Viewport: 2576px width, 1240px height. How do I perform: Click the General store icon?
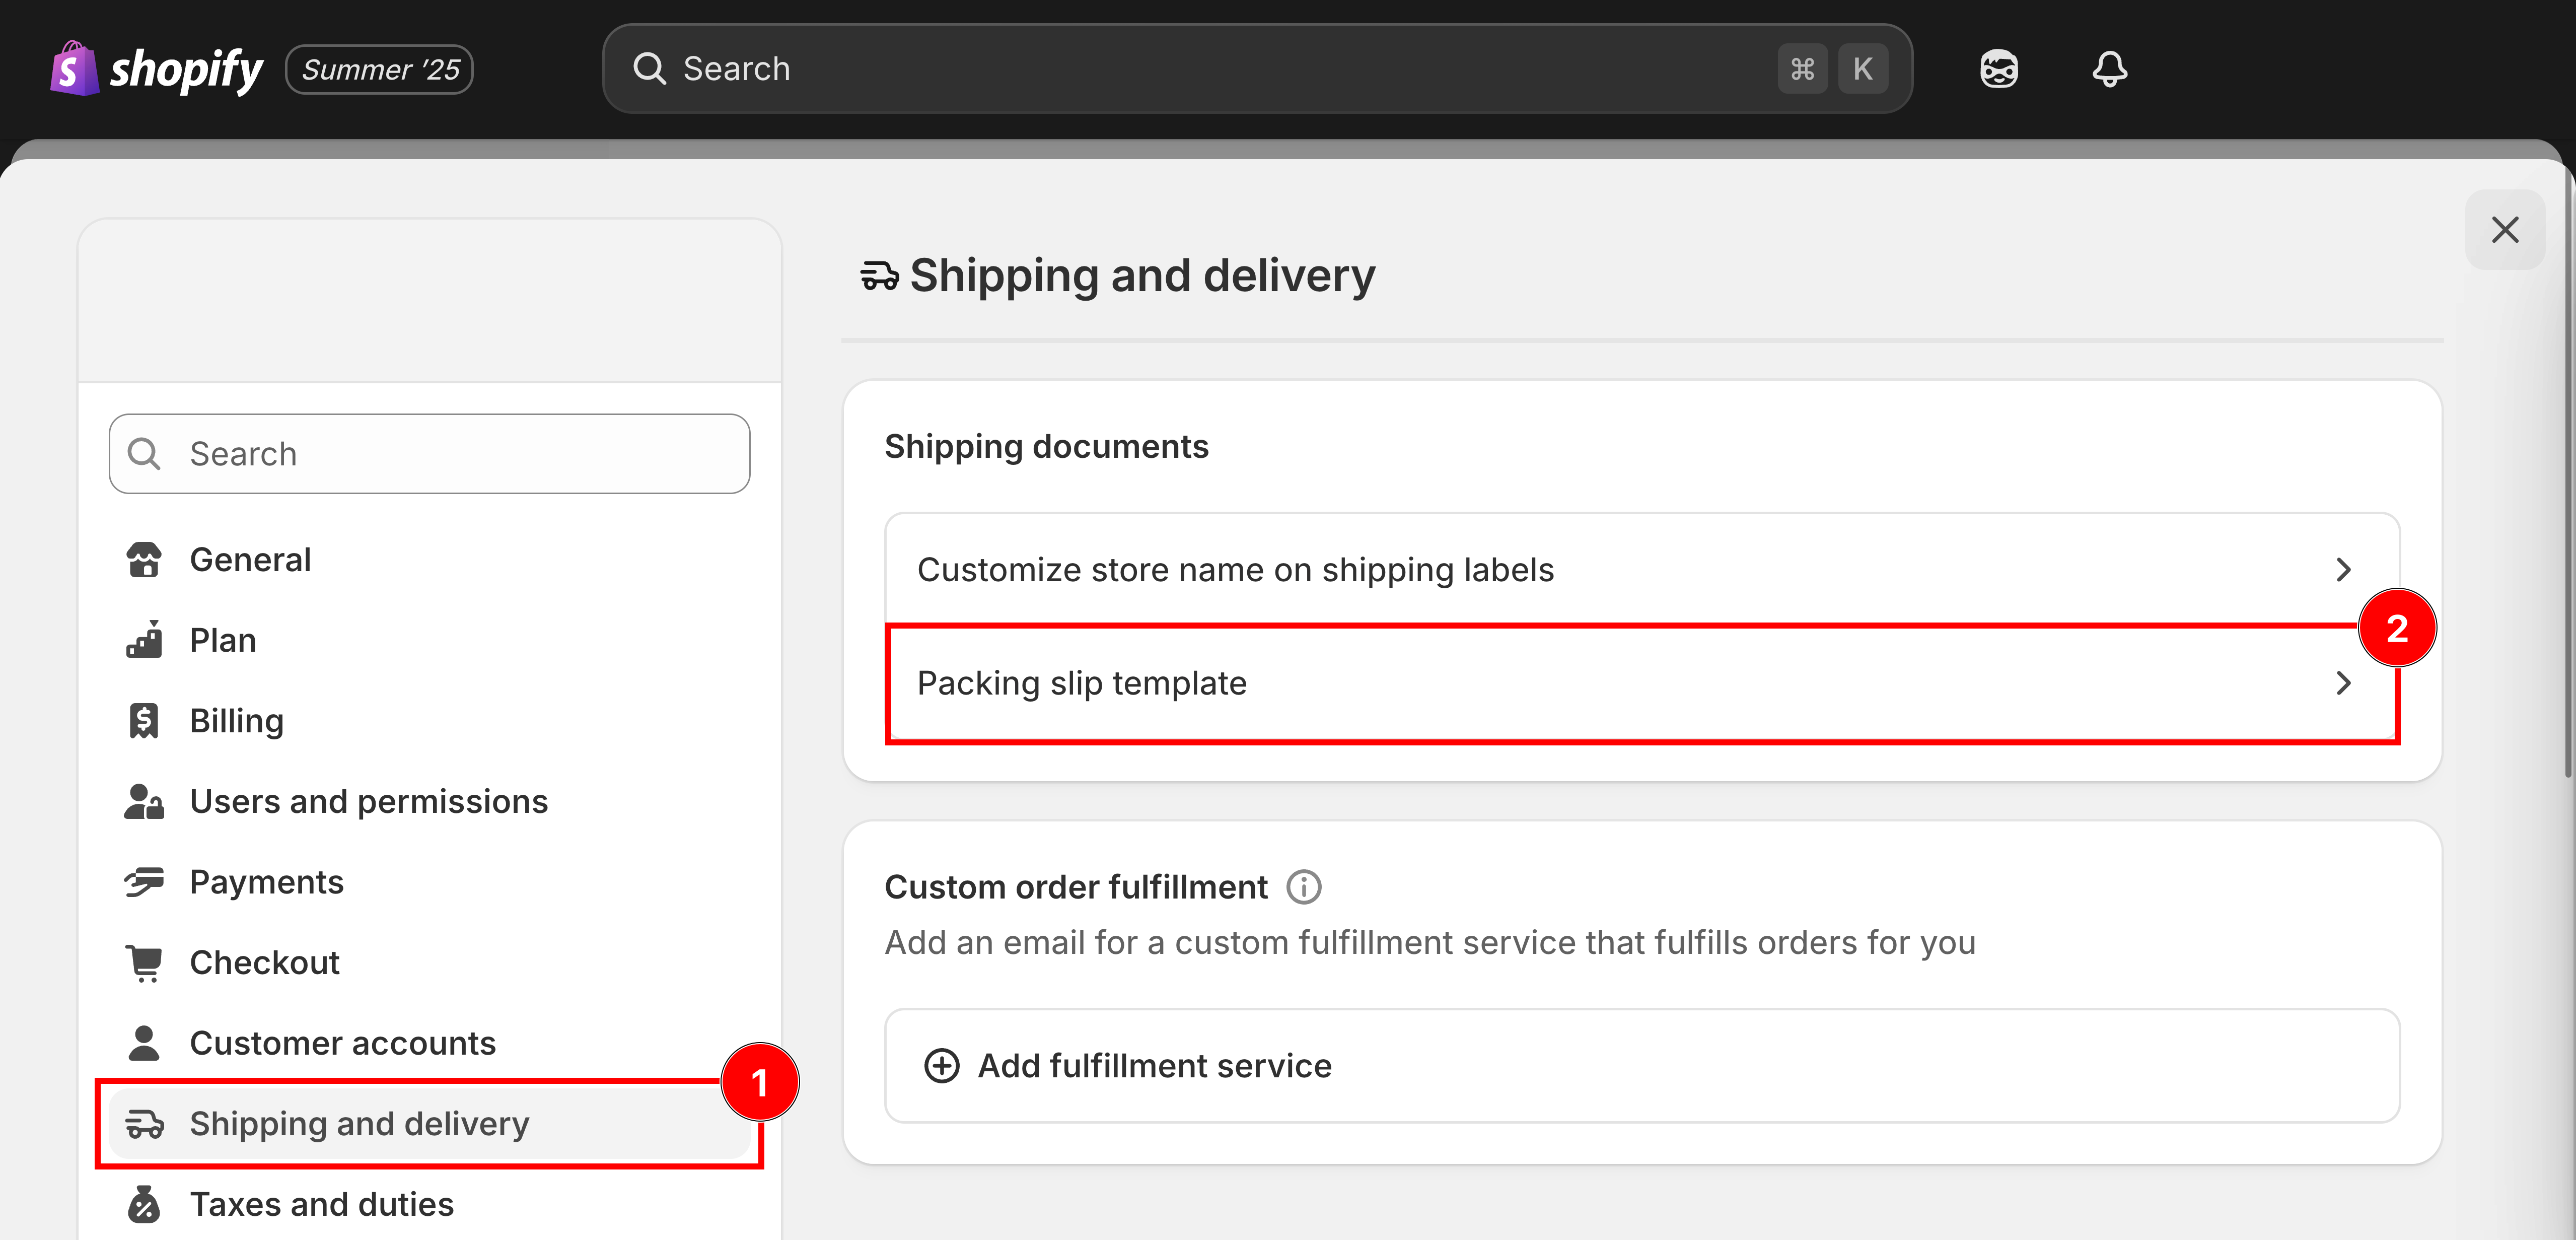[144, 560]
